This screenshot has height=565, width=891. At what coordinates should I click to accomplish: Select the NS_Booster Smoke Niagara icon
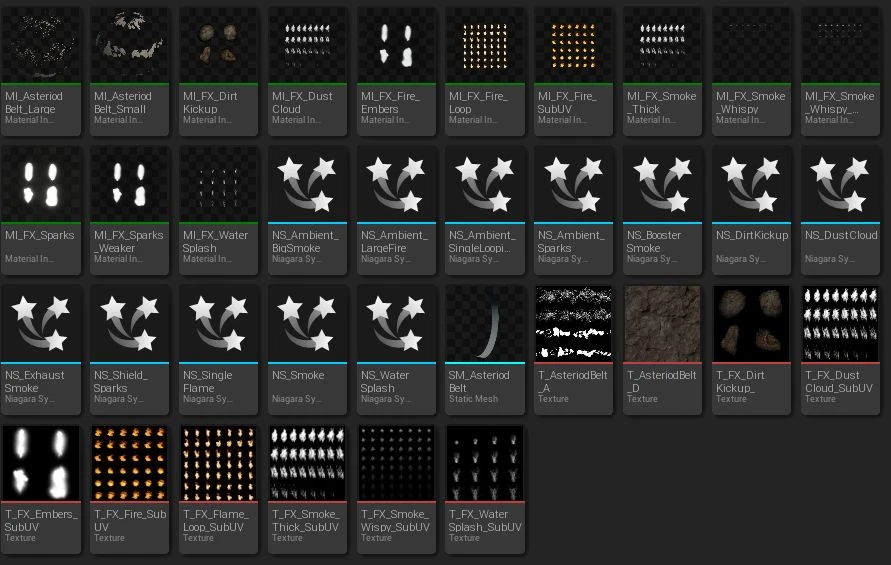pyautogui.click(x=663, y=184)
